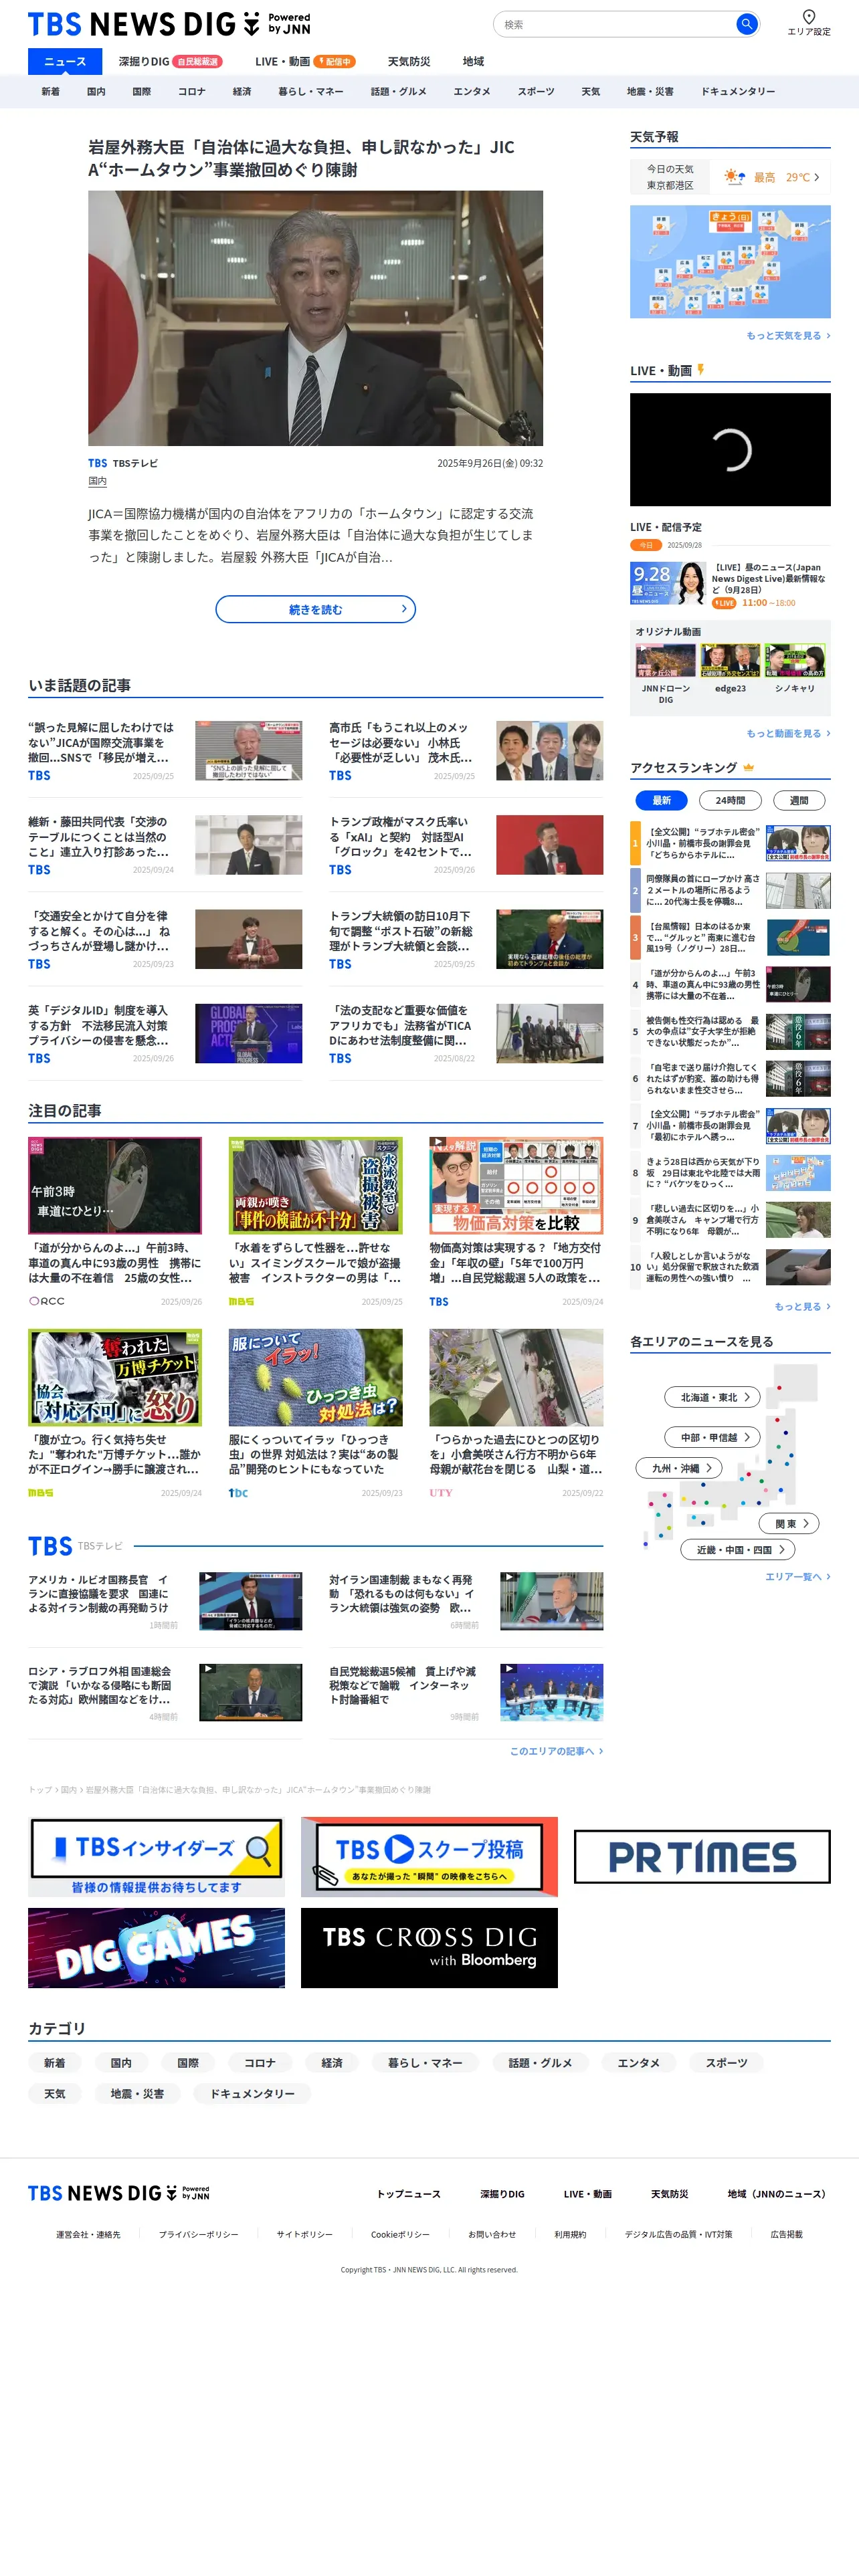This screenshot has height=2576, width=859.
Task: Click もっと動画を見る link
Action: coord(788,734)
